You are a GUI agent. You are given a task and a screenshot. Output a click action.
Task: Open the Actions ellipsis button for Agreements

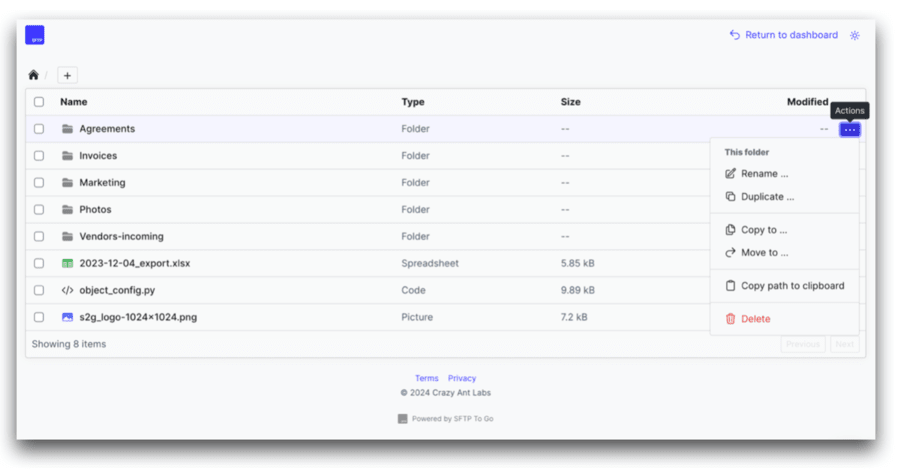coord(849,130)
